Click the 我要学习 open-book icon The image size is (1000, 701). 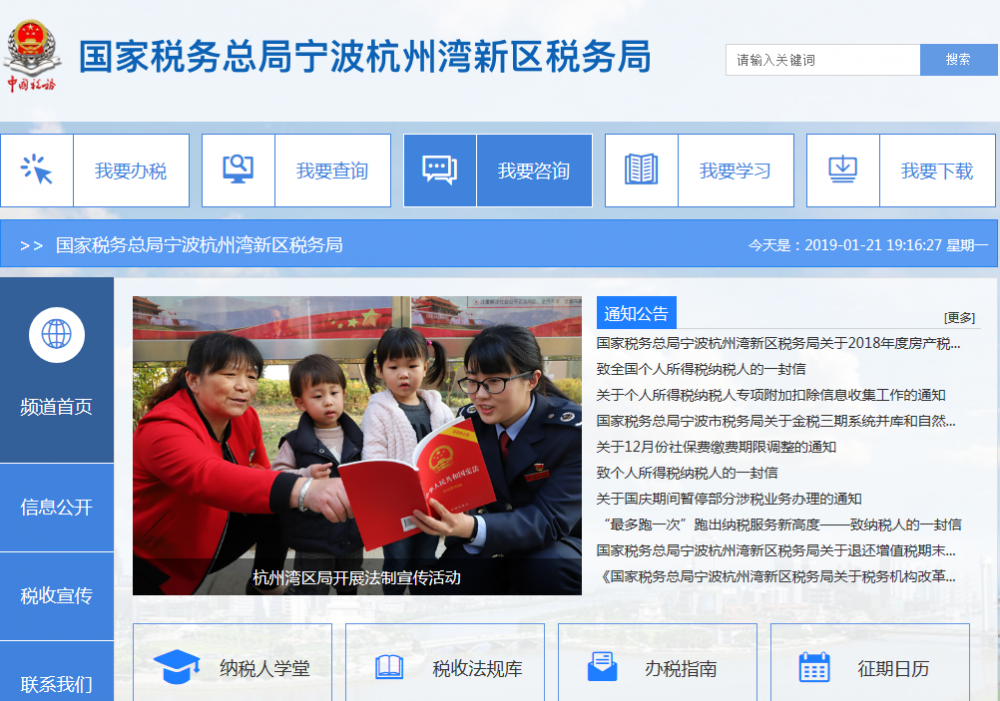pos(641,169)
